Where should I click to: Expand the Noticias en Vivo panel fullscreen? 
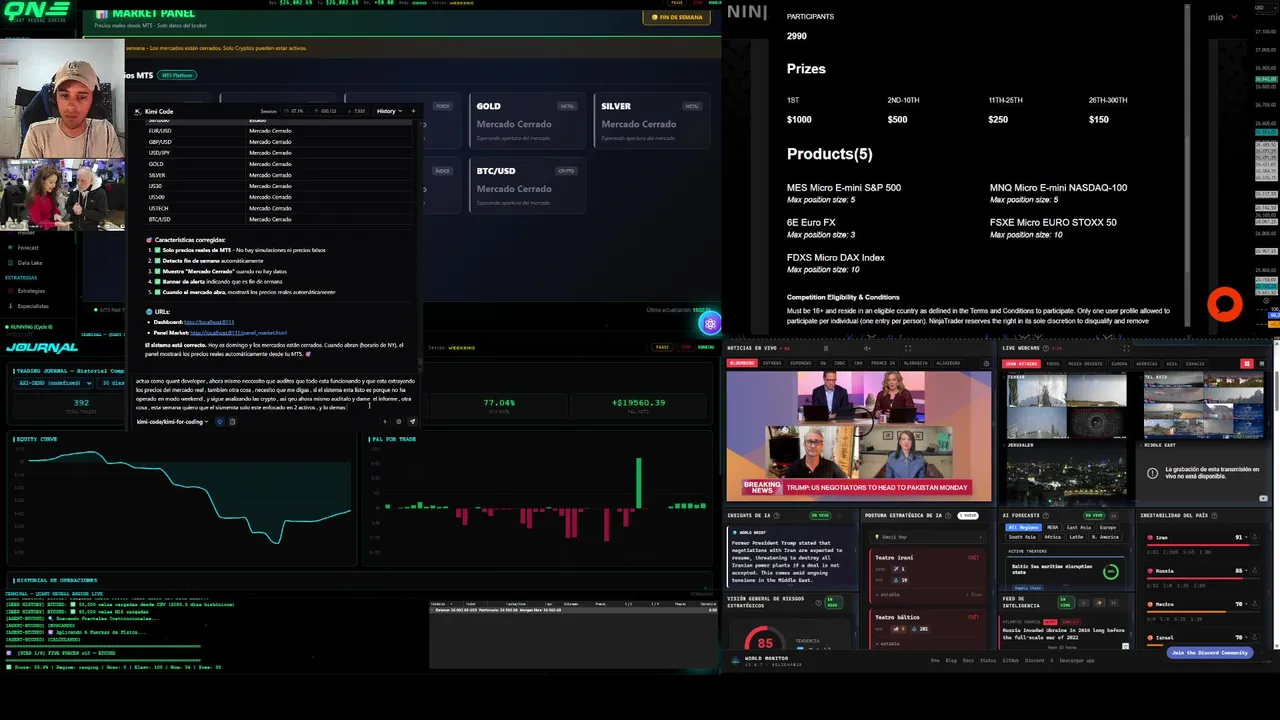tap(908, 348)
